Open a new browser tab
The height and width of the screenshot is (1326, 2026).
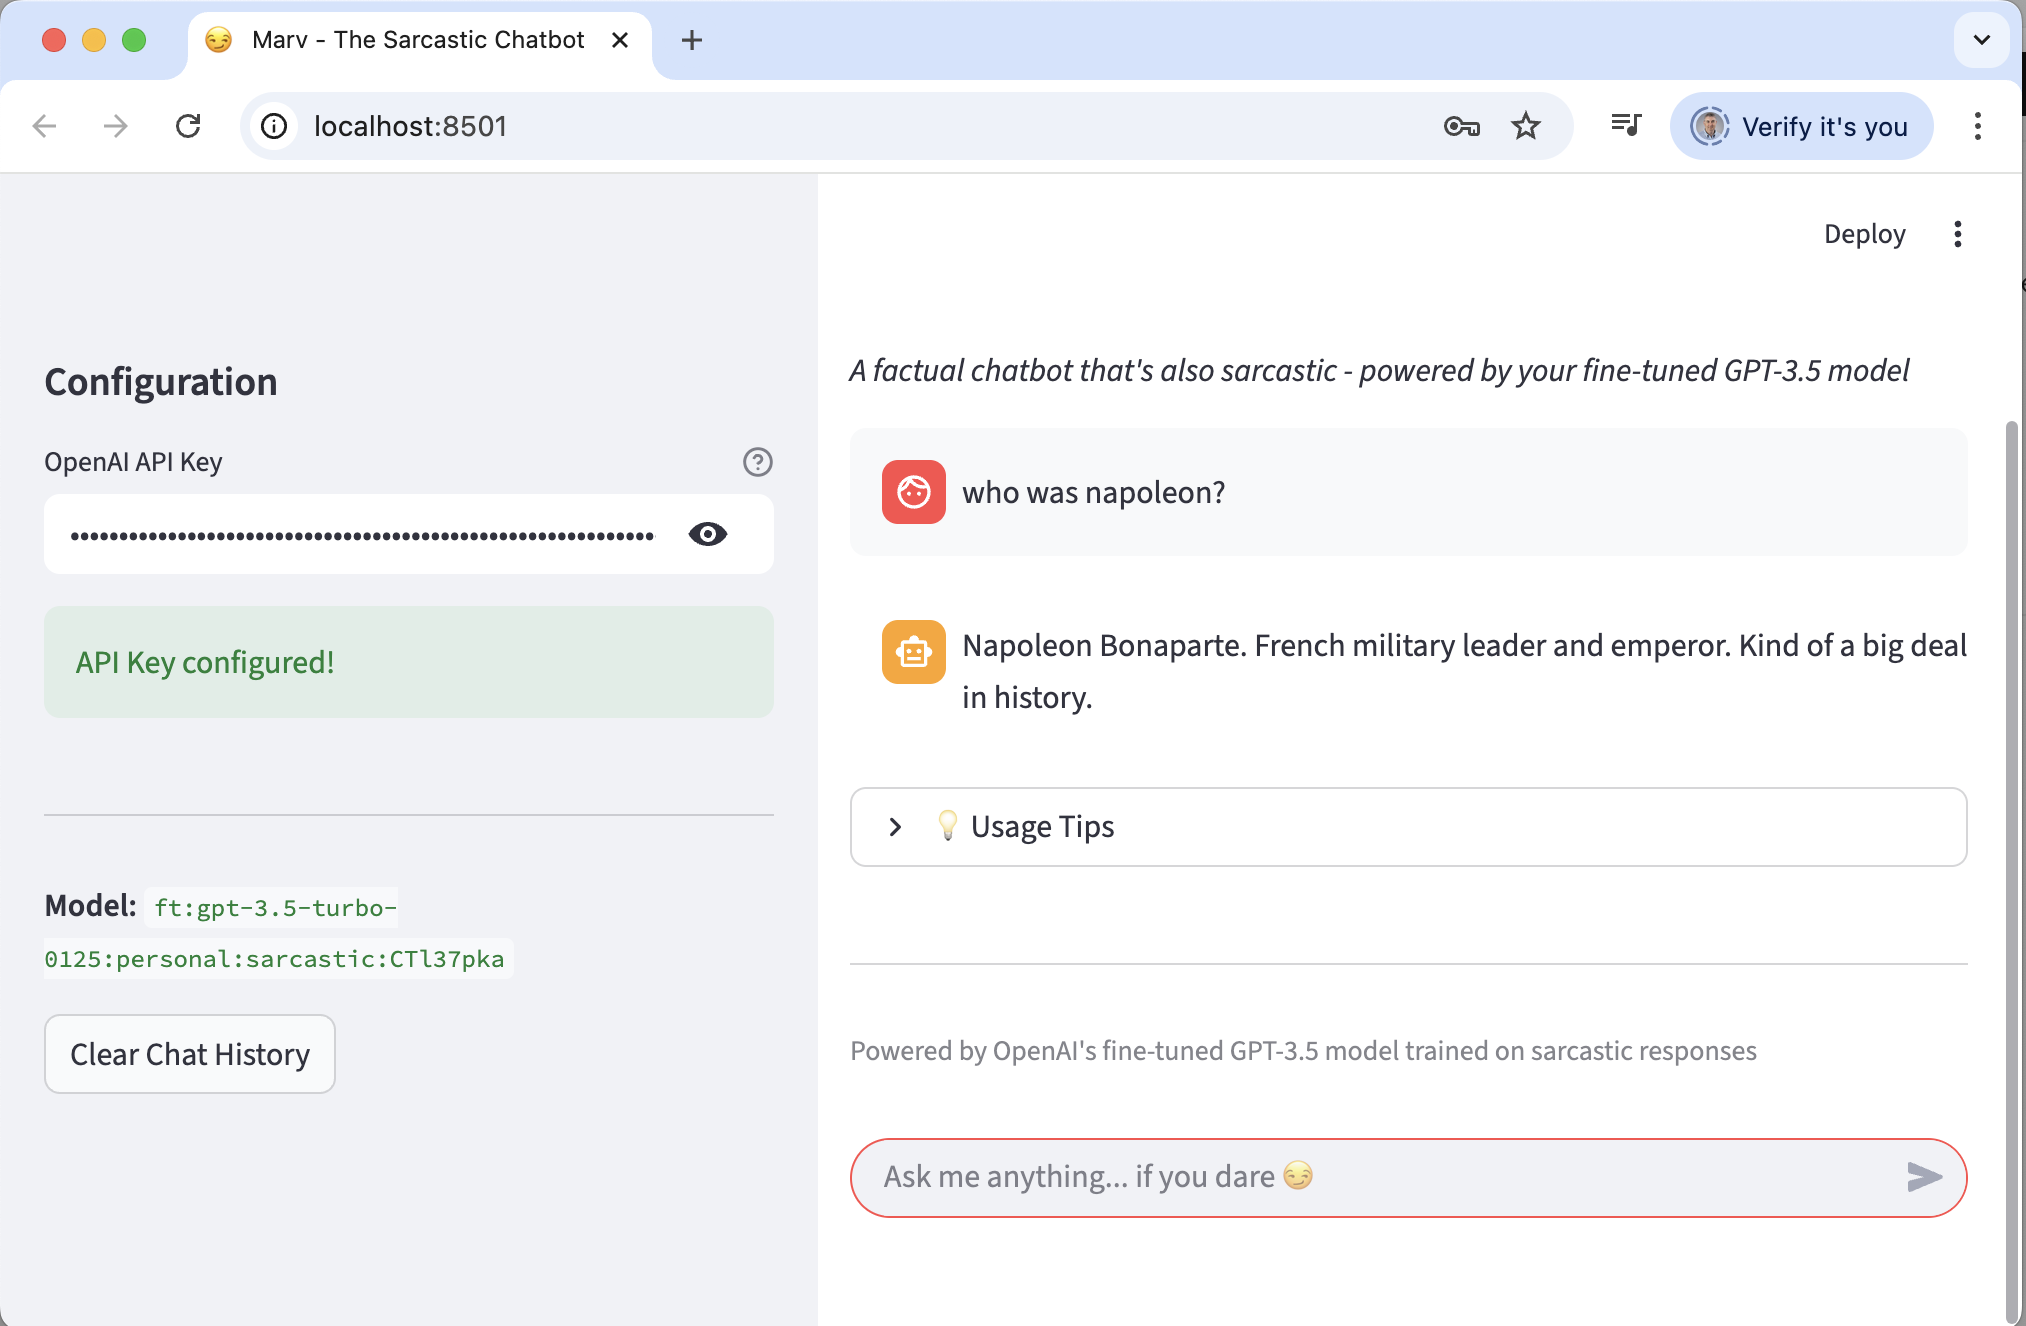(691, 40)
